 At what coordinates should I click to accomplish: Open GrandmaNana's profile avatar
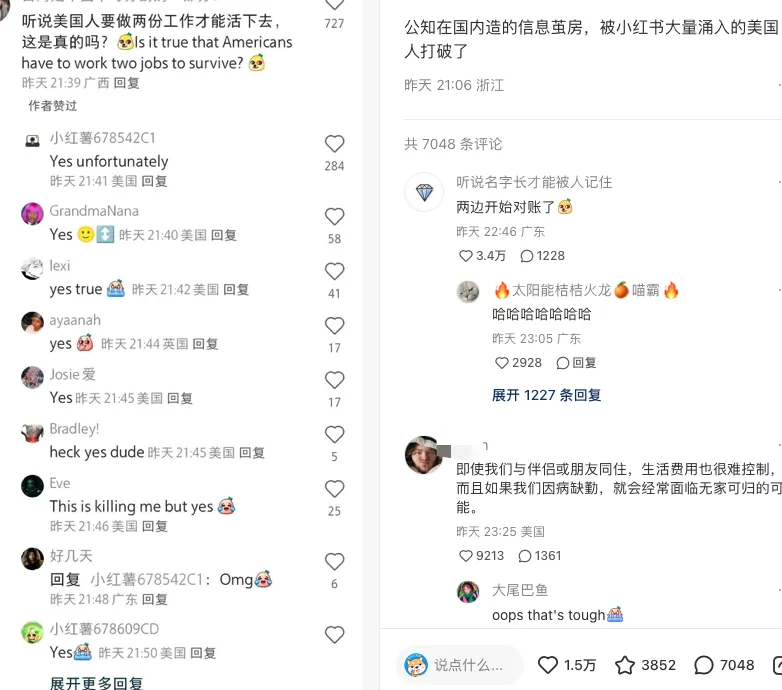pyautogui.click(x=32, y=214)
